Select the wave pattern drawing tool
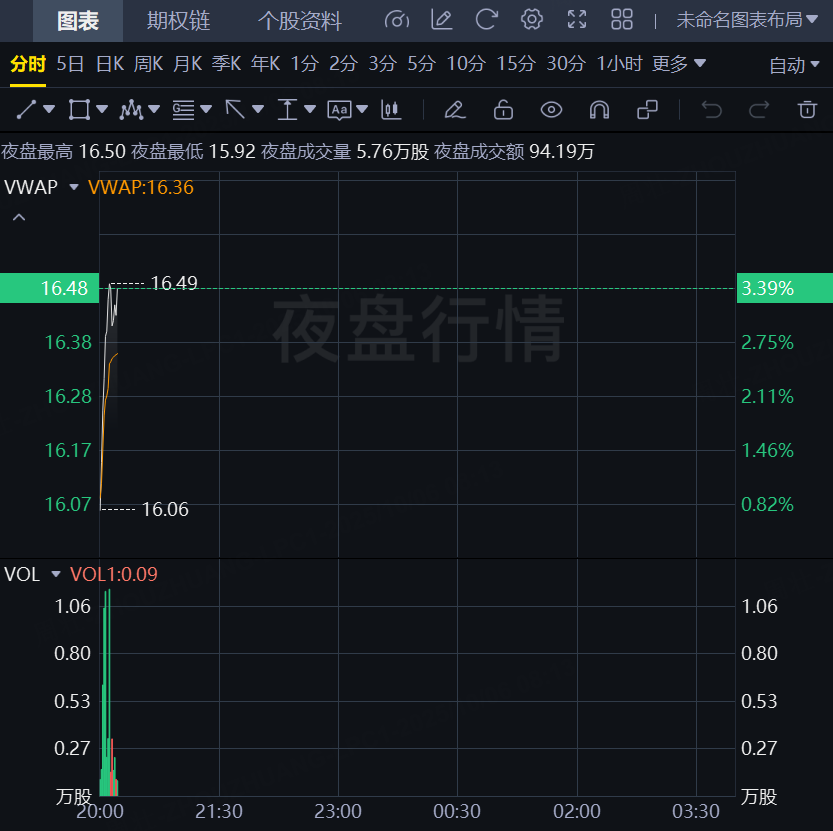The height and width of the screenshot is (831, 833). pos(131,109)
